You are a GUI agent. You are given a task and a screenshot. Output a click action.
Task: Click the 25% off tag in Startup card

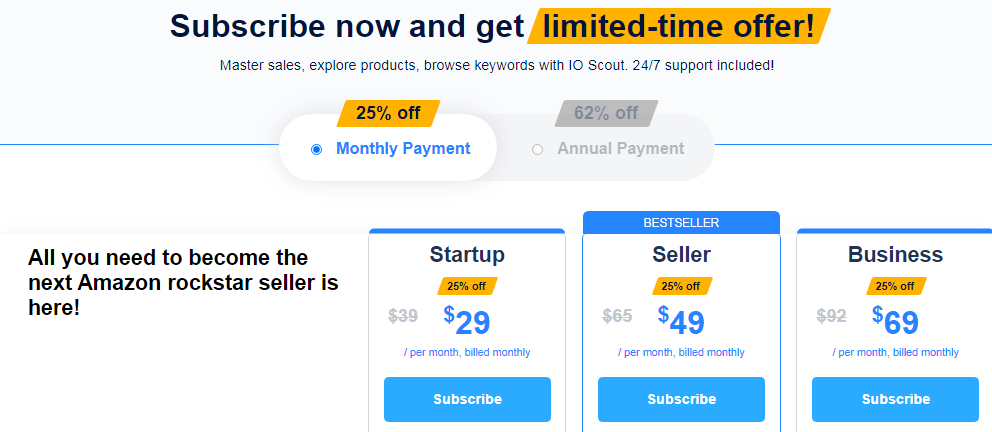click(x=467, y=286)
